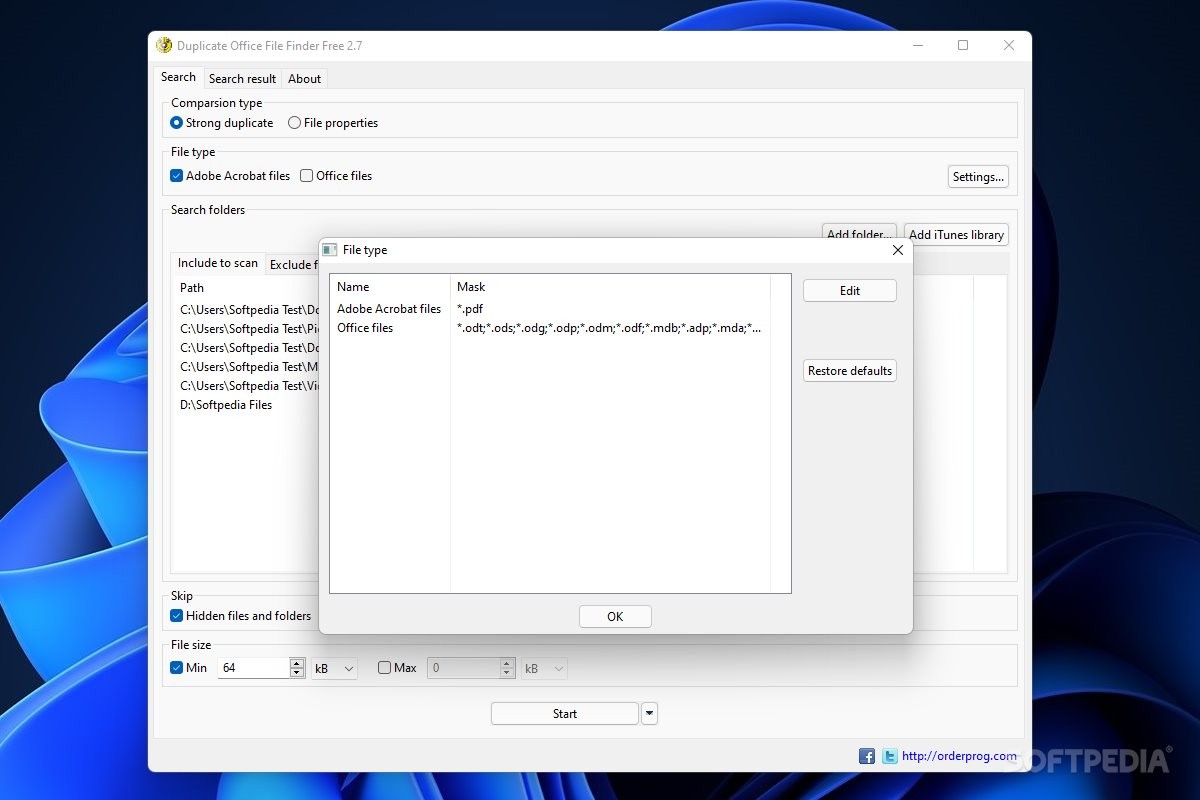This screenshot has width=1200, height=800.
Task: Open the Min size unit kB dropdown
Action: [334, 668]
